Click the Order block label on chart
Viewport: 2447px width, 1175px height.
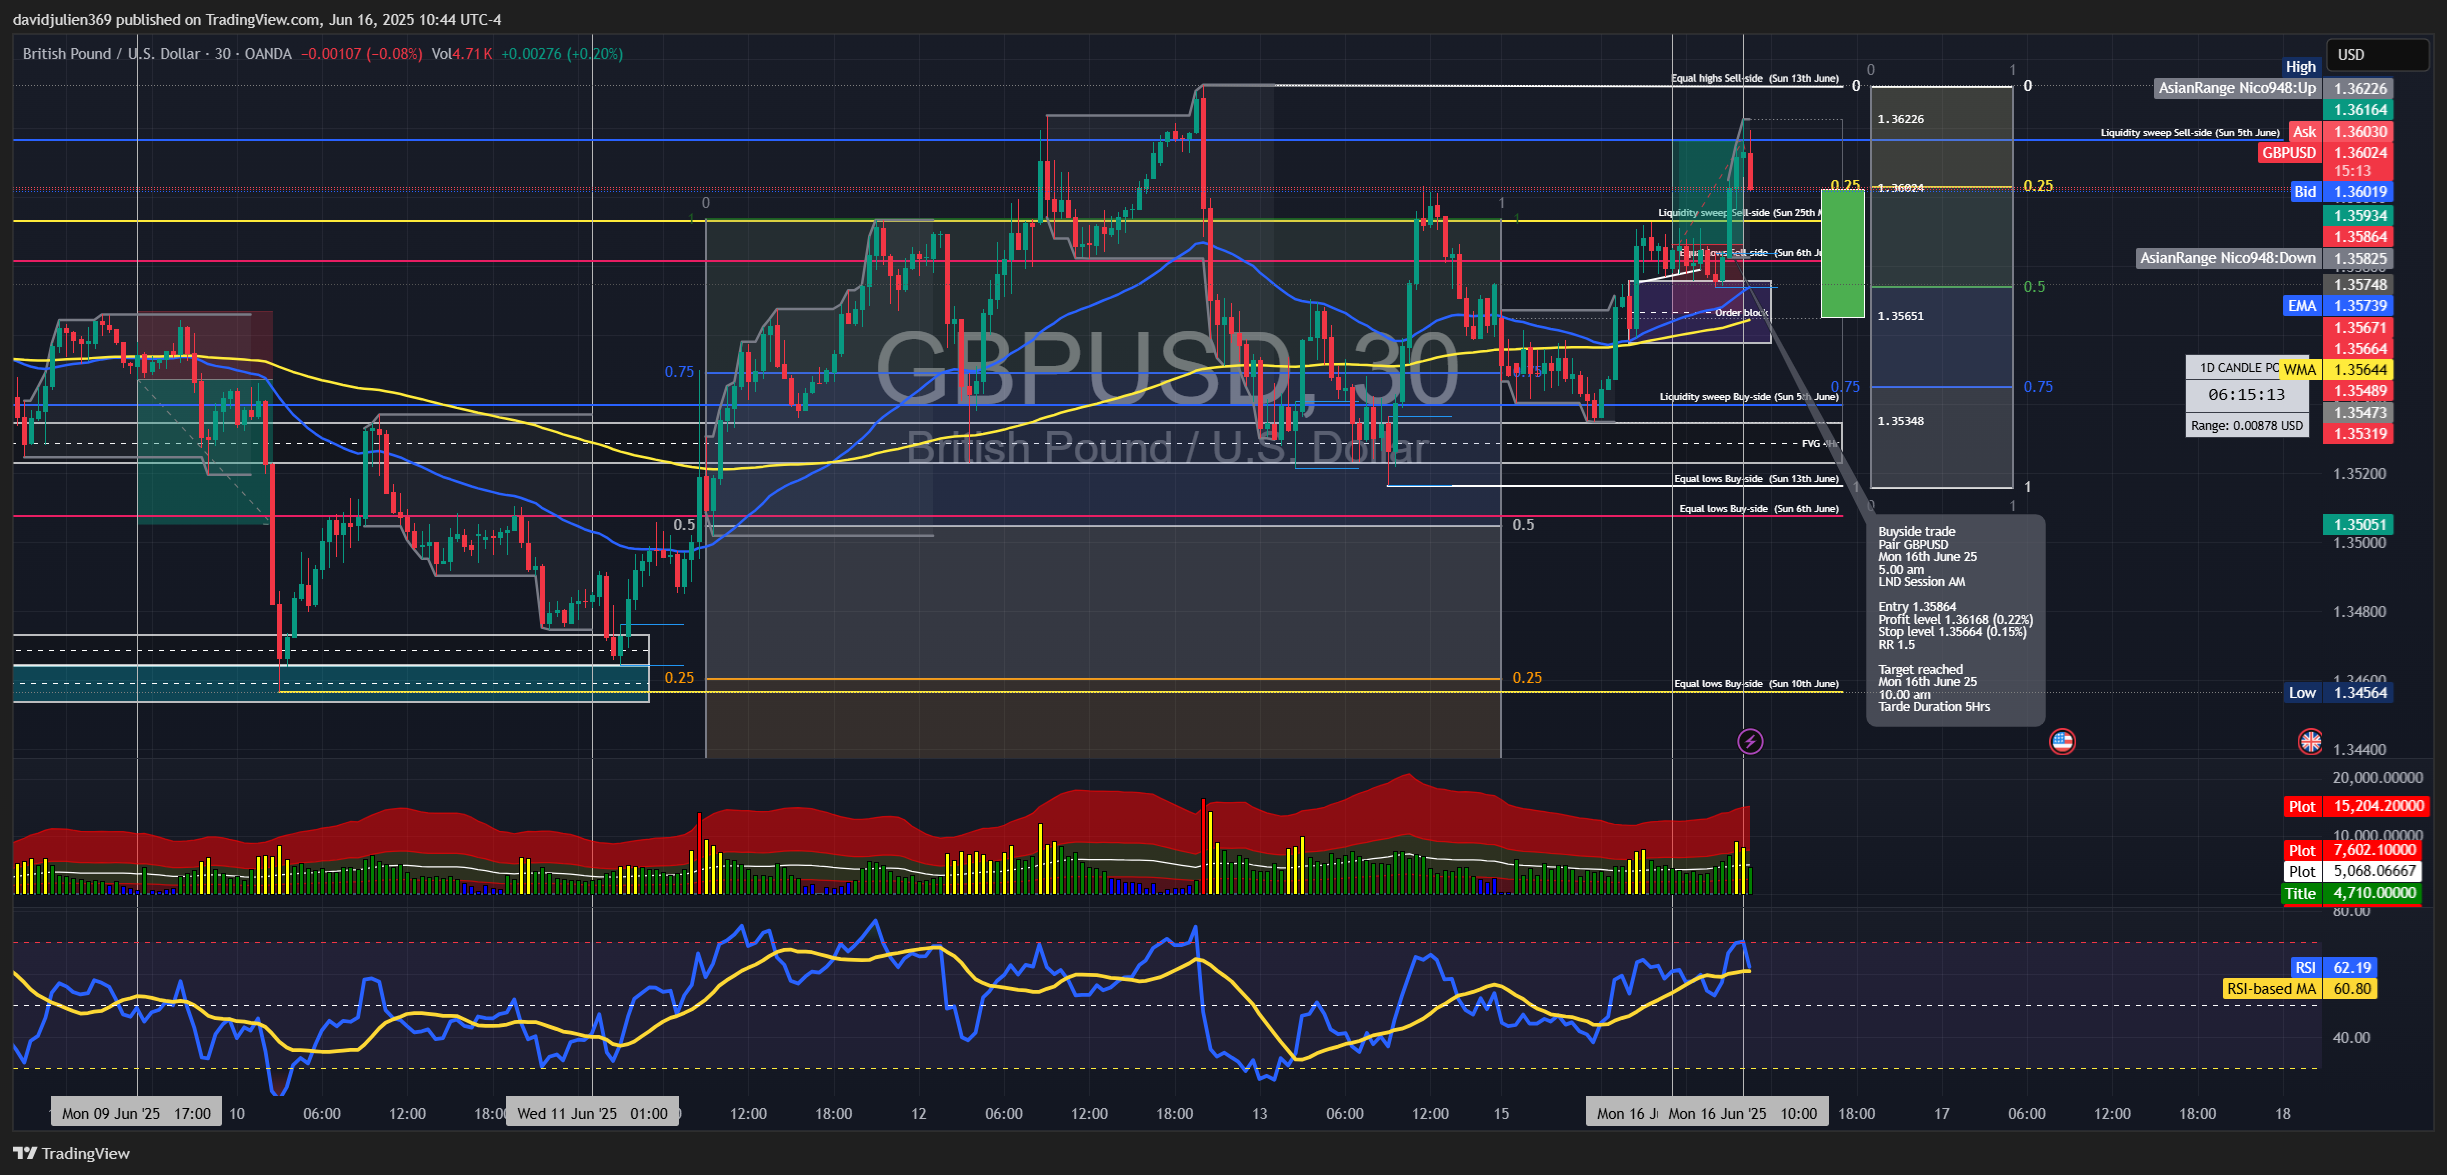[1741, 313]
